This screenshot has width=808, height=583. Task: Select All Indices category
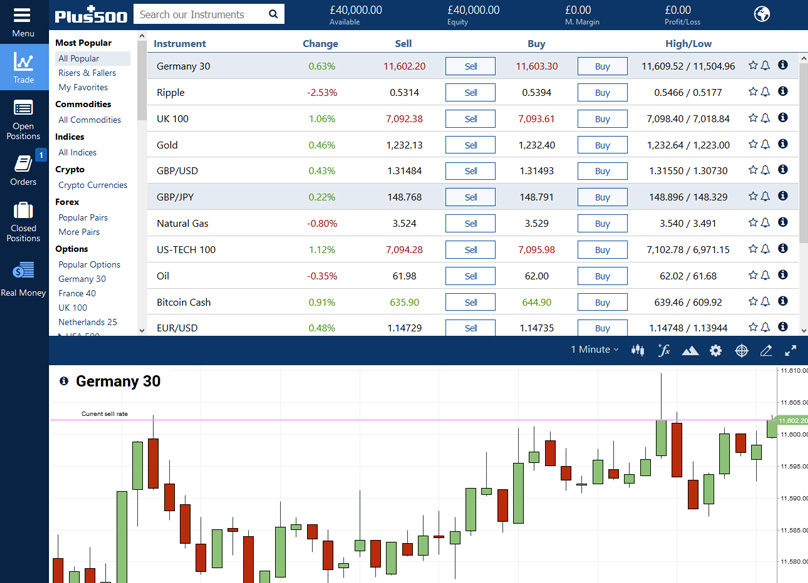tap(77, 152)
